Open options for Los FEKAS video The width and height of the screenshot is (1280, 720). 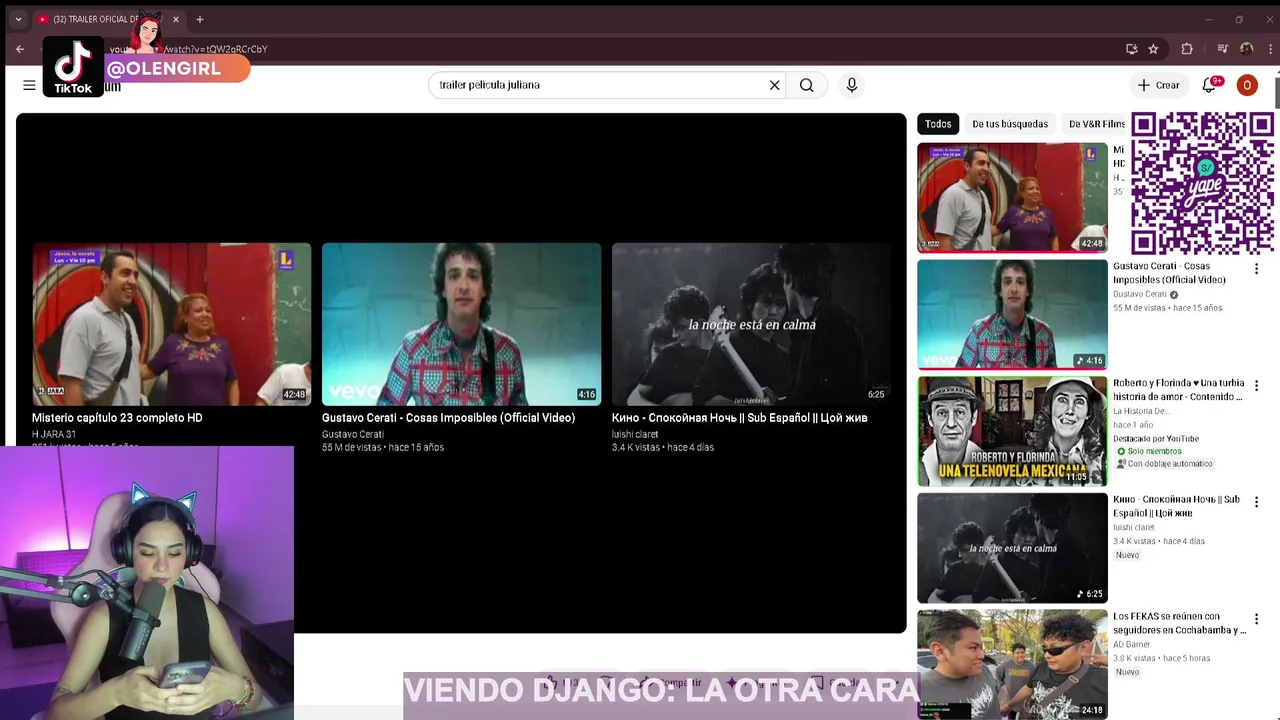tap(1257, 619)
